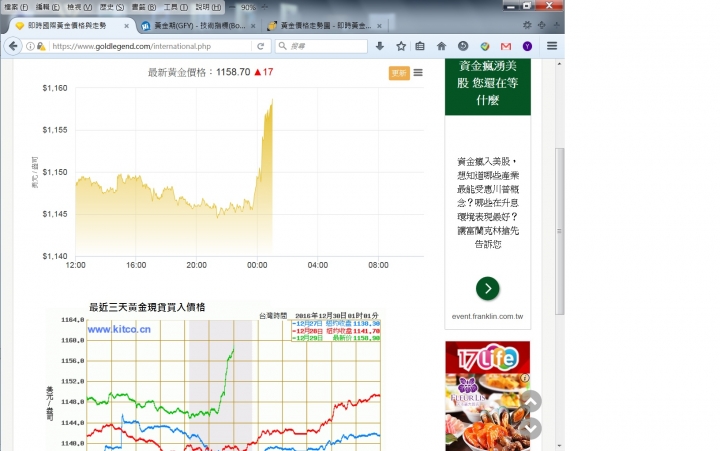Open the Firefox hamburger menu
The height and width of the screenshot is (451, 720).
click(552, 45)
